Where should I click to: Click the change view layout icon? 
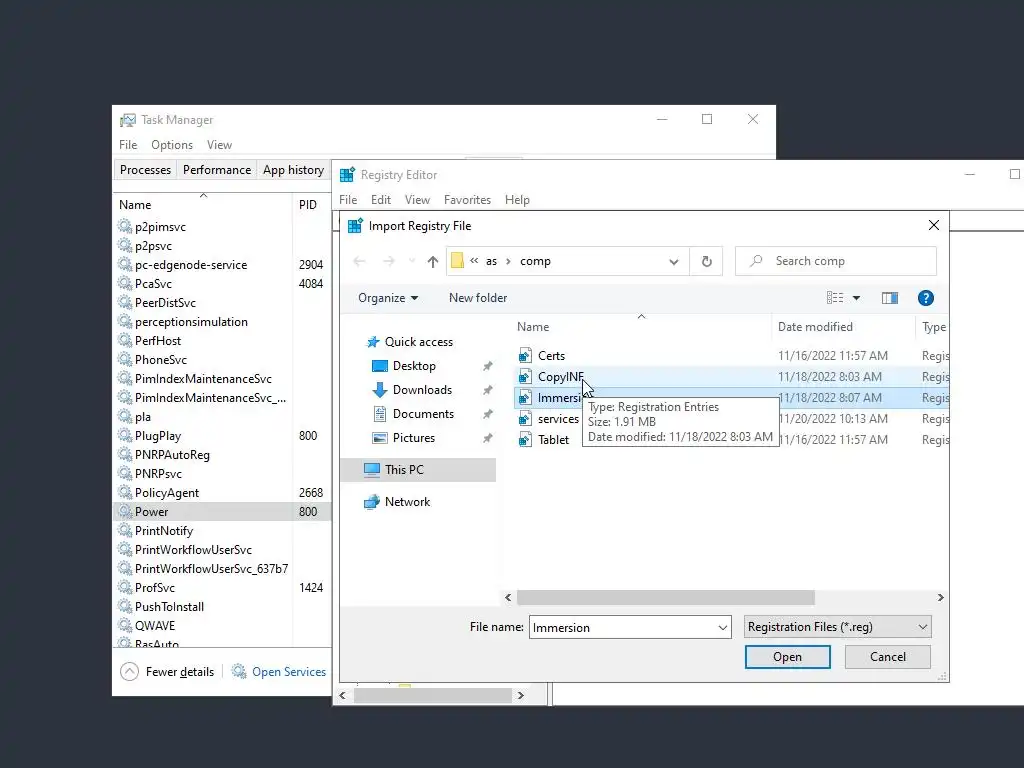(x=835, y=298)
